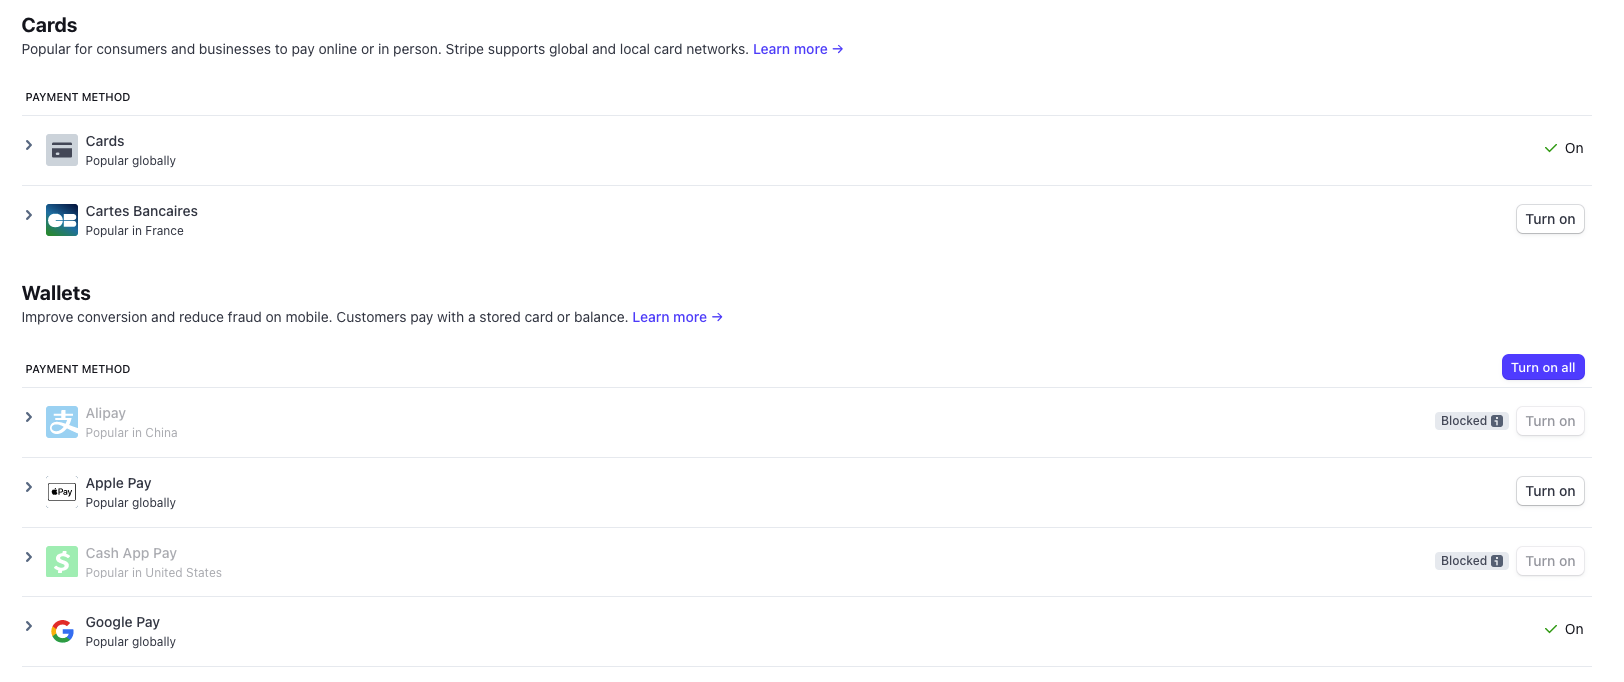Viewport: 1624px width, 682px height.
Task: Click the Cards payment method icon
Action: [x=62, y=150]
